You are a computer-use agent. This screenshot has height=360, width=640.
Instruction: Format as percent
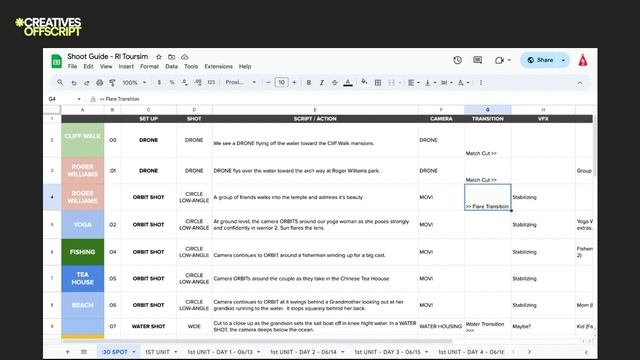coord(172,82)
